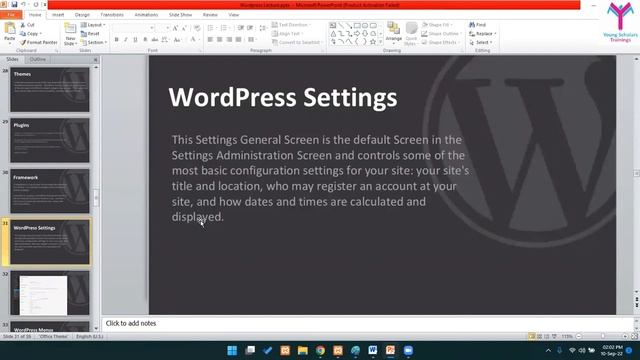Open Zoom from the taskbar
Screen dimensions: 640x360
408,350
